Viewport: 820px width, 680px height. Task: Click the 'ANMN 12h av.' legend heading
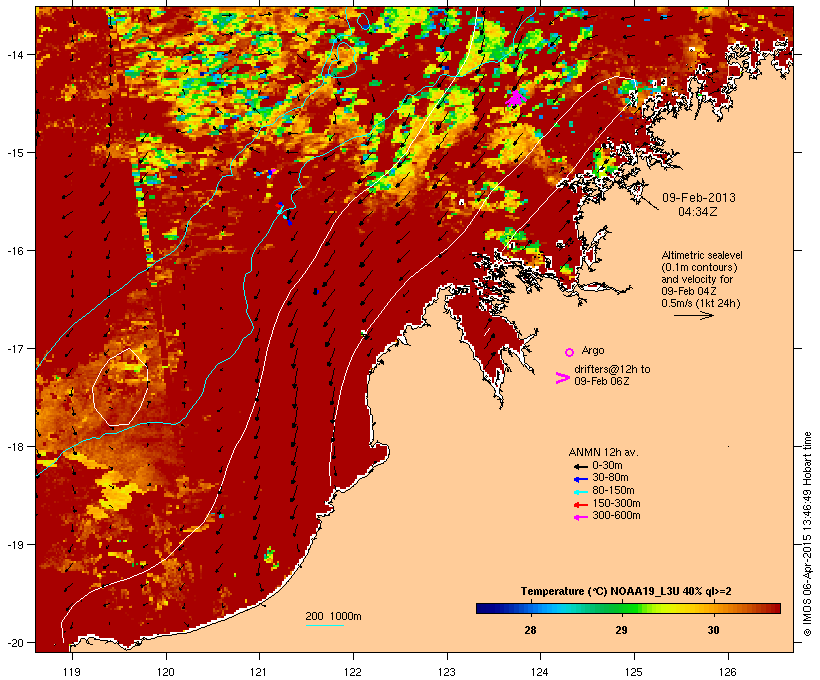[x=603, y=452]
